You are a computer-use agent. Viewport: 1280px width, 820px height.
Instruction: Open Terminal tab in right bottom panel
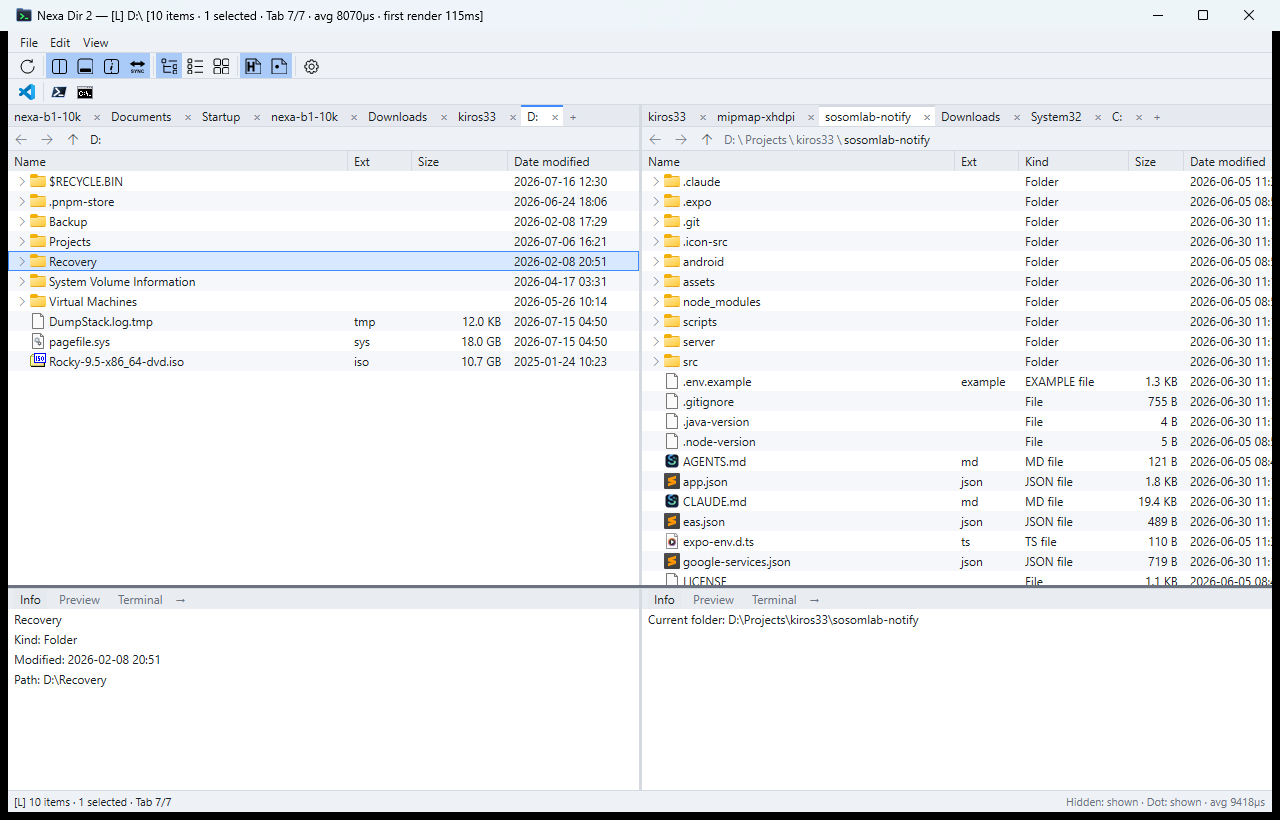[774, 600]
